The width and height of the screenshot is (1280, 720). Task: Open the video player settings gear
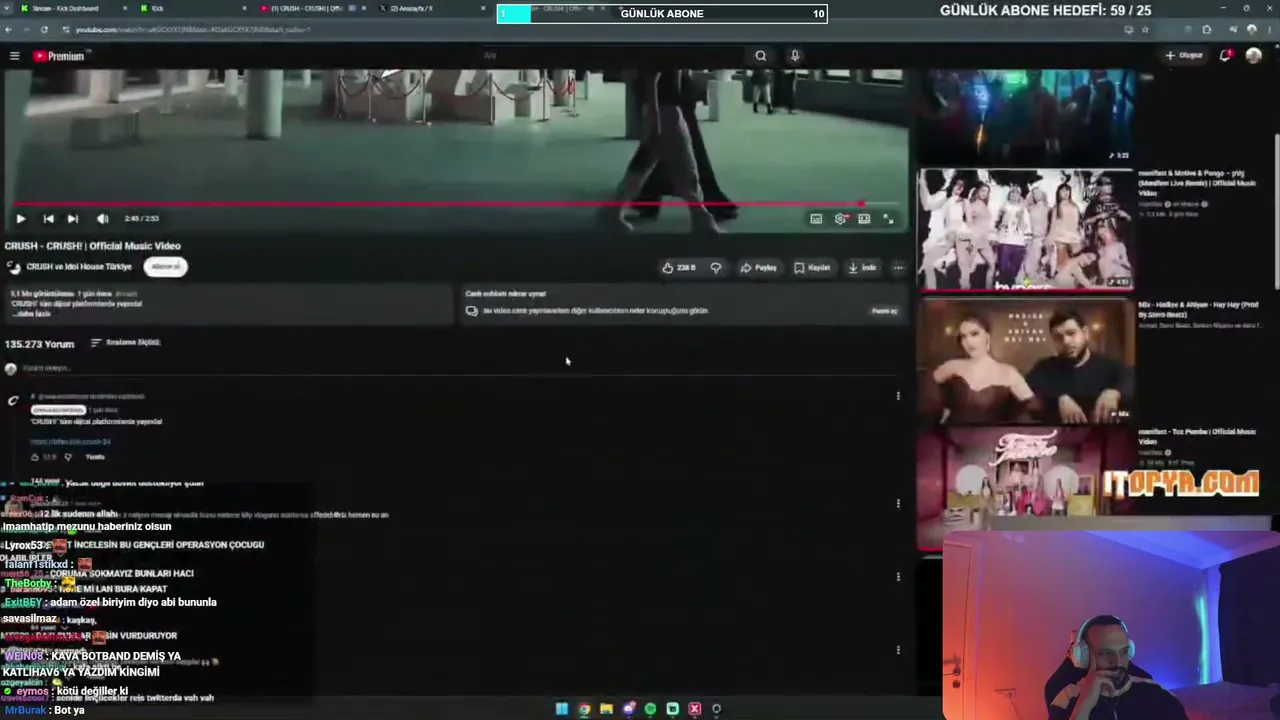(x=840, y=218)
